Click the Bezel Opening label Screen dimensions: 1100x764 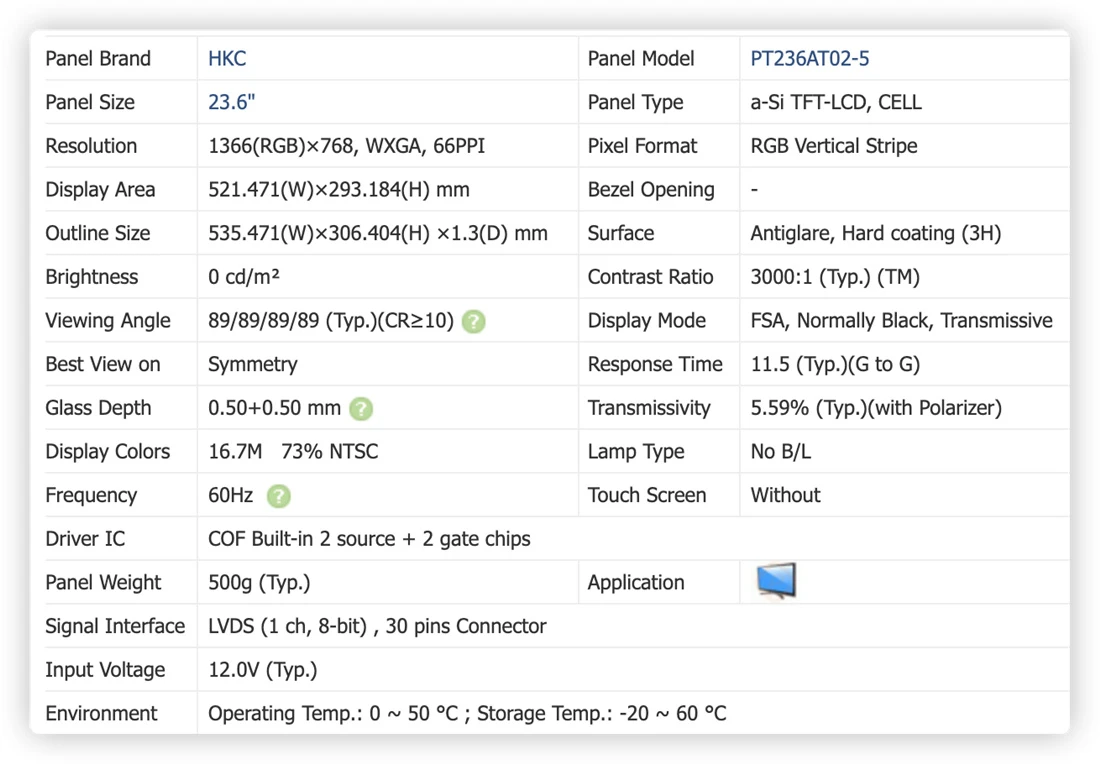point(651,189)
